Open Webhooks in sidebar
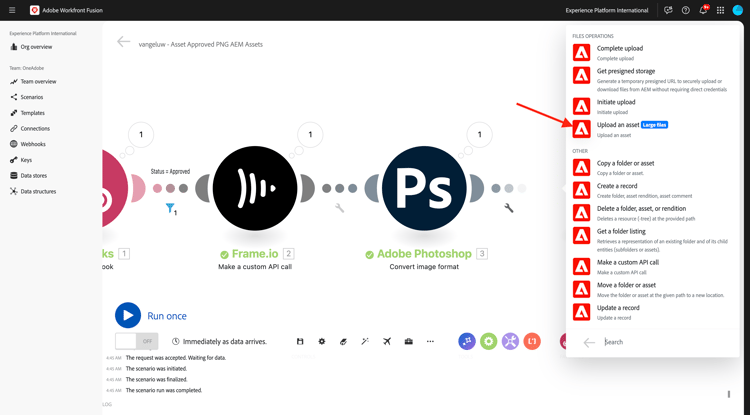The image size is (750, 415). (28, 144)
